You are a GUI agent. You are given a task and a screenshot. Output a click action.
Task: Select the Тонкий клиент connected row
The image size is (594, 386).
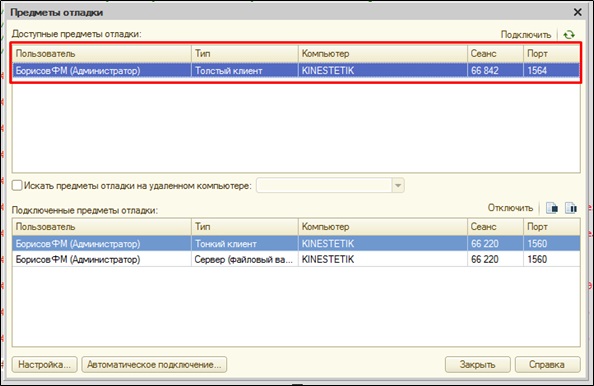pyautogui.click(x=296, y=244)
